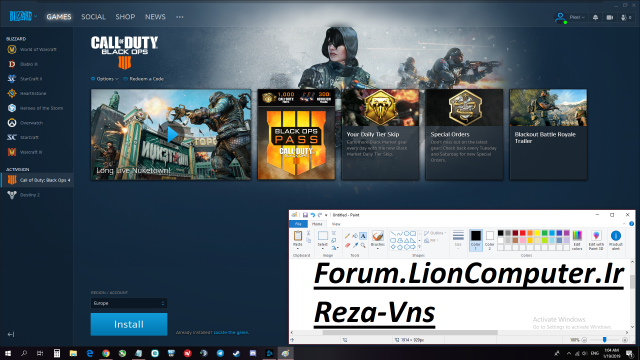The height and width of the screenshot is (360, 640).
Task: Select Color 2 in Paint
Action: click(x=490, y=240)
